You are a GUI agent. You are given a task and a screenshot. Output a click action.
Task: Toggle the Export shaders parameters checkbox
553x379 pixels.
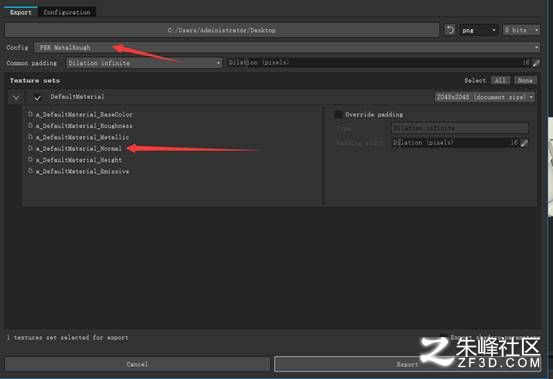click(443, 337)
